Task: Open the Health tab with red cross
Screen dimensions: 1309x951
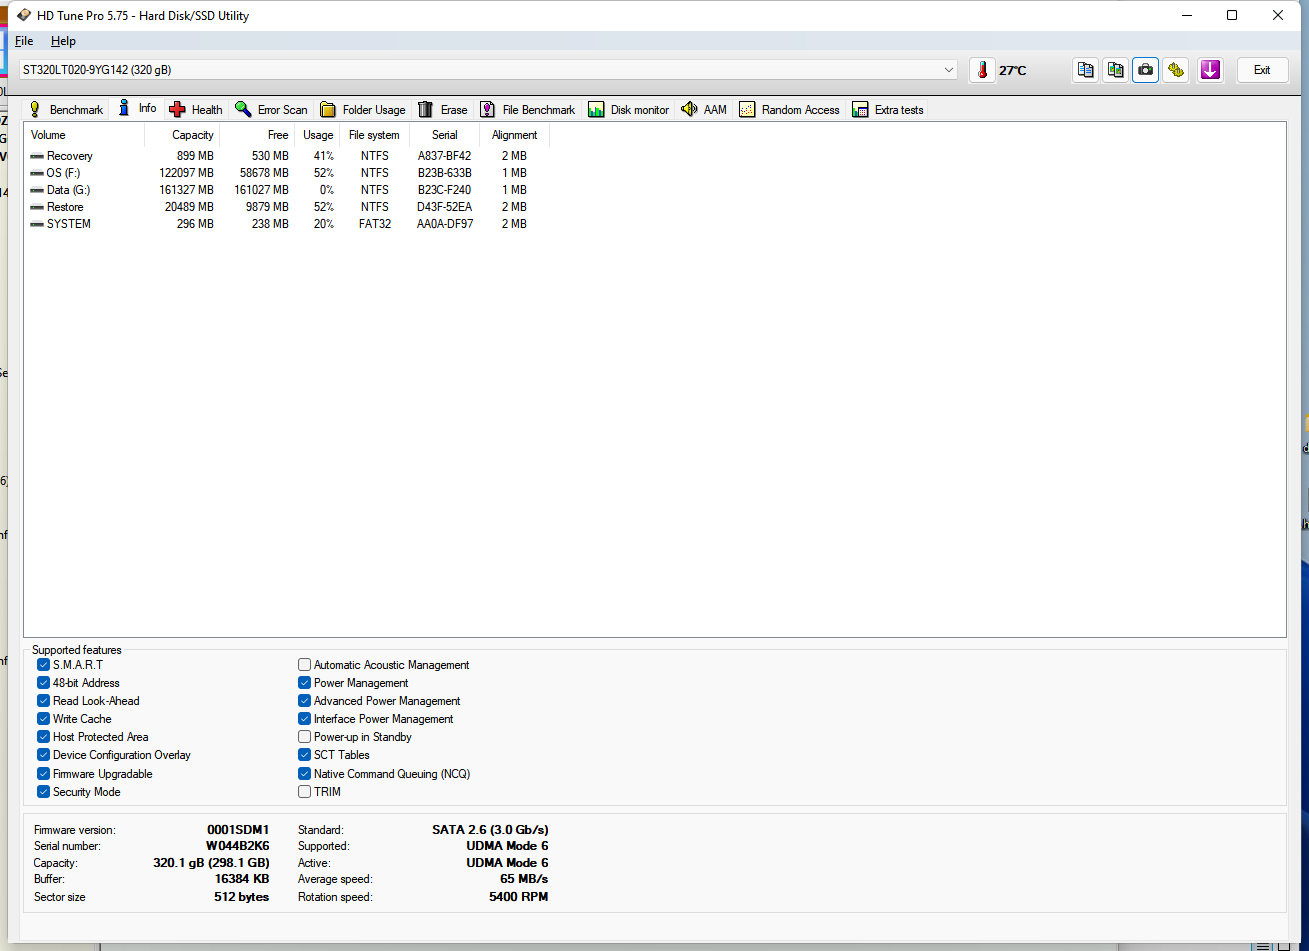Action: coord(196,110)
